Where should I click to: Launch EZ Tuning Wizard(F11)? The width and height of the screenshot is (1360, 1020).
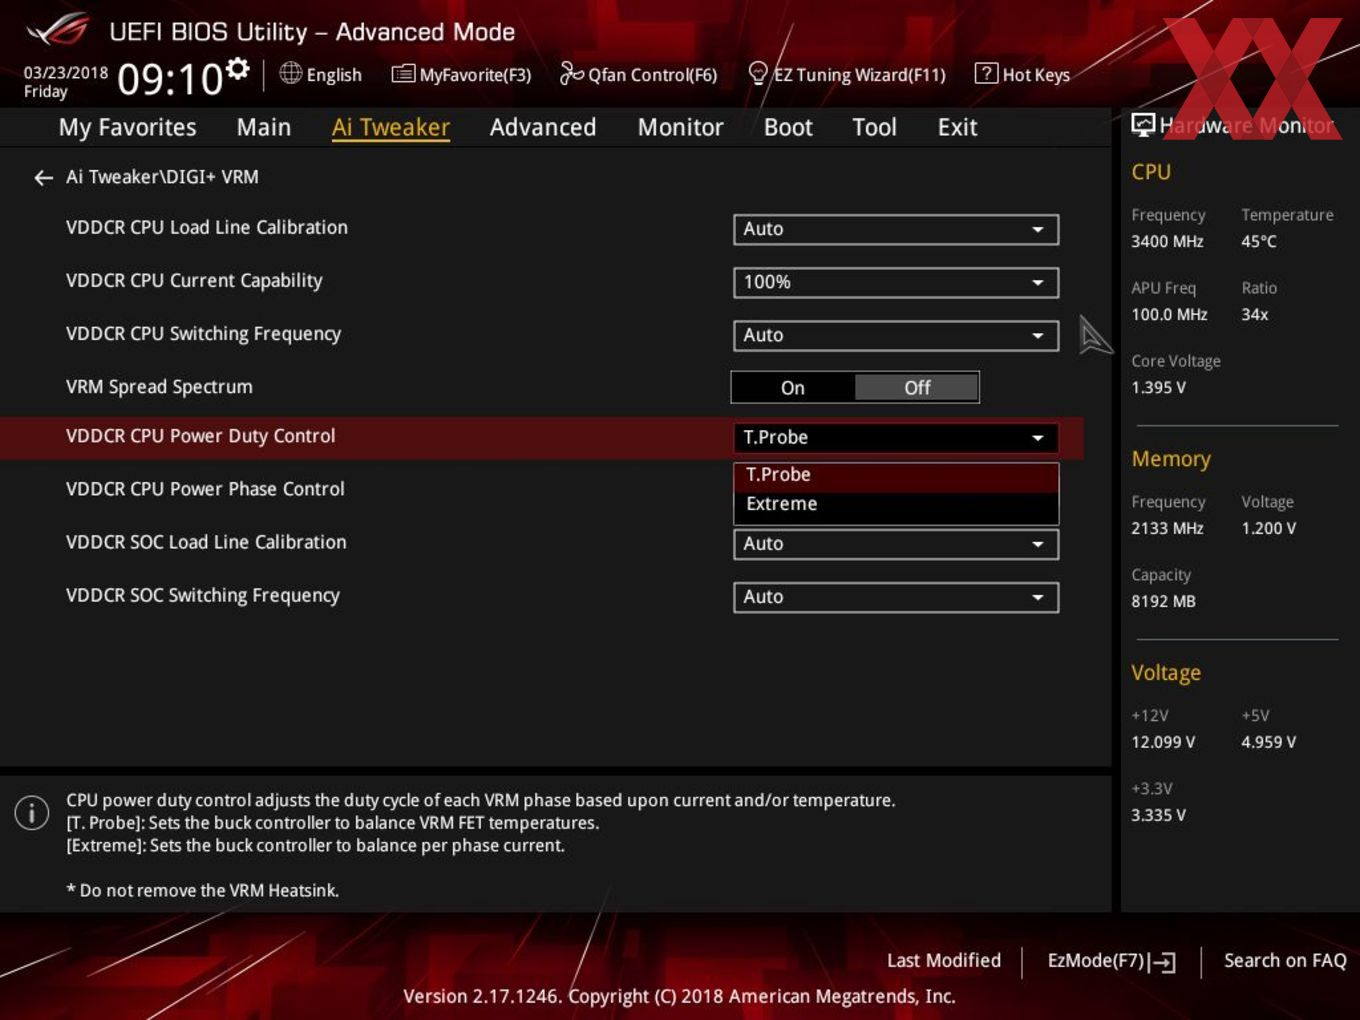click(x=847, y=74)
